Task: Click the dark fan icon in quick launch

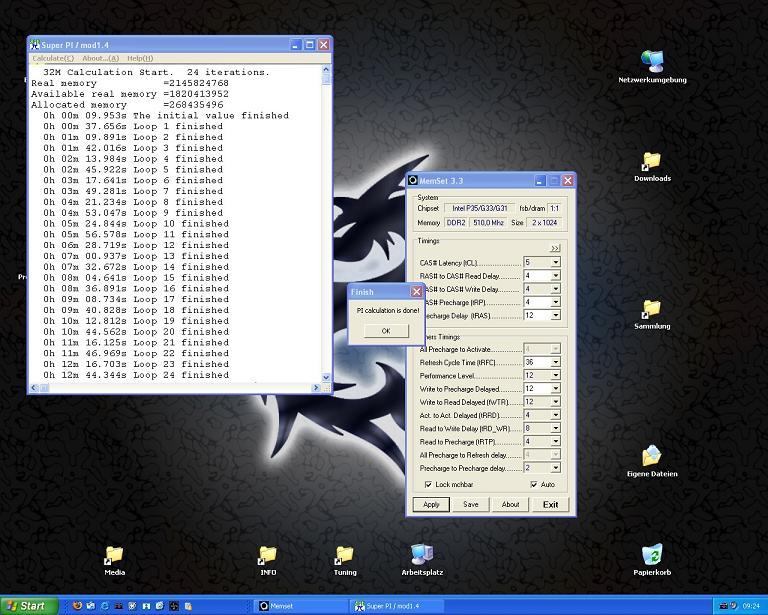Action: (174, 606)
